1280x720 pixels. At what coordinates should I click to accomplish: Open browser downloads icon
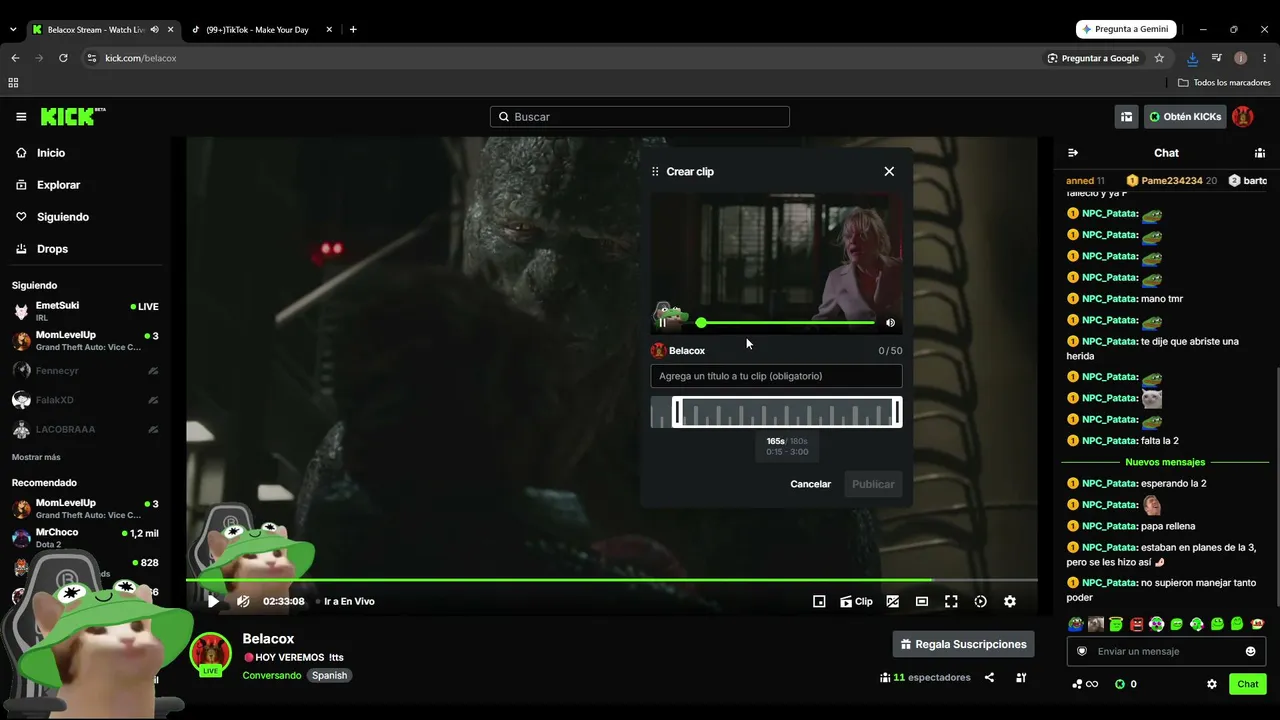1192,58
